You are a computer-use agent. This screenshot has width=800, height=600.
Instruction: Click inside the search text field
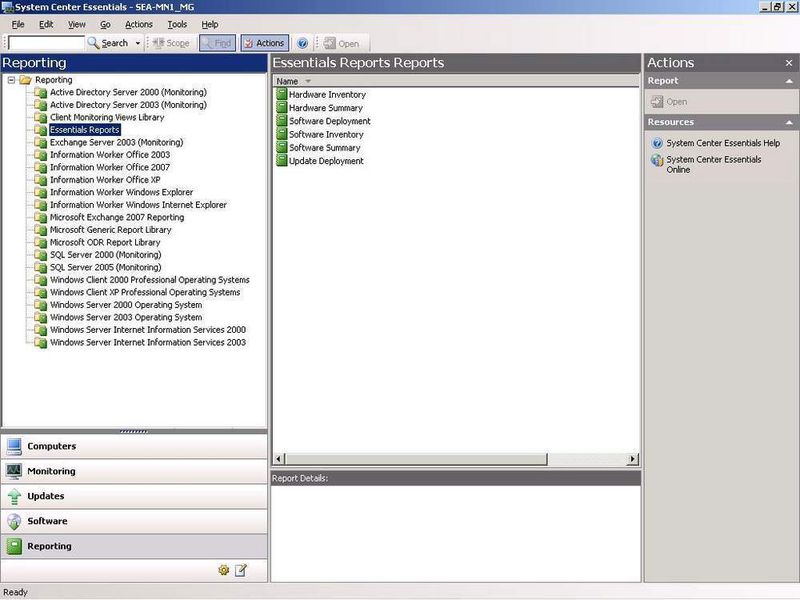click(46, 43)
